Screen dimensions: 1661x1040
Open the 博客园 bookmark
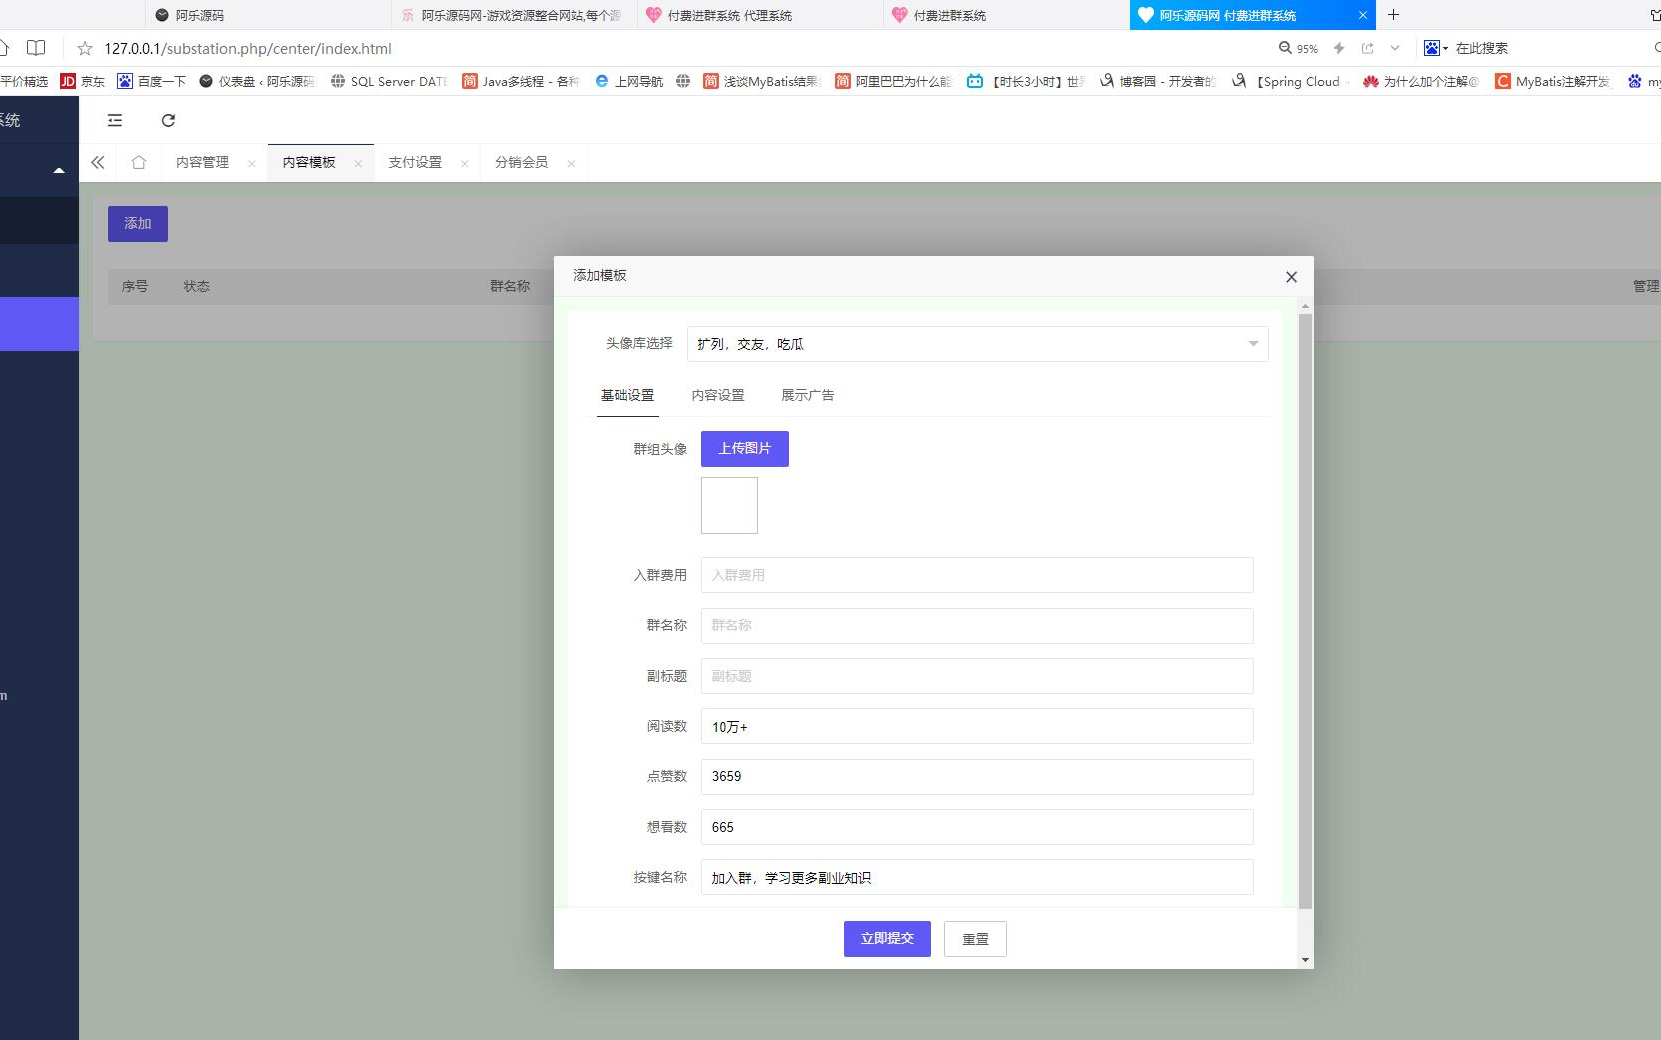(1157, 81)
